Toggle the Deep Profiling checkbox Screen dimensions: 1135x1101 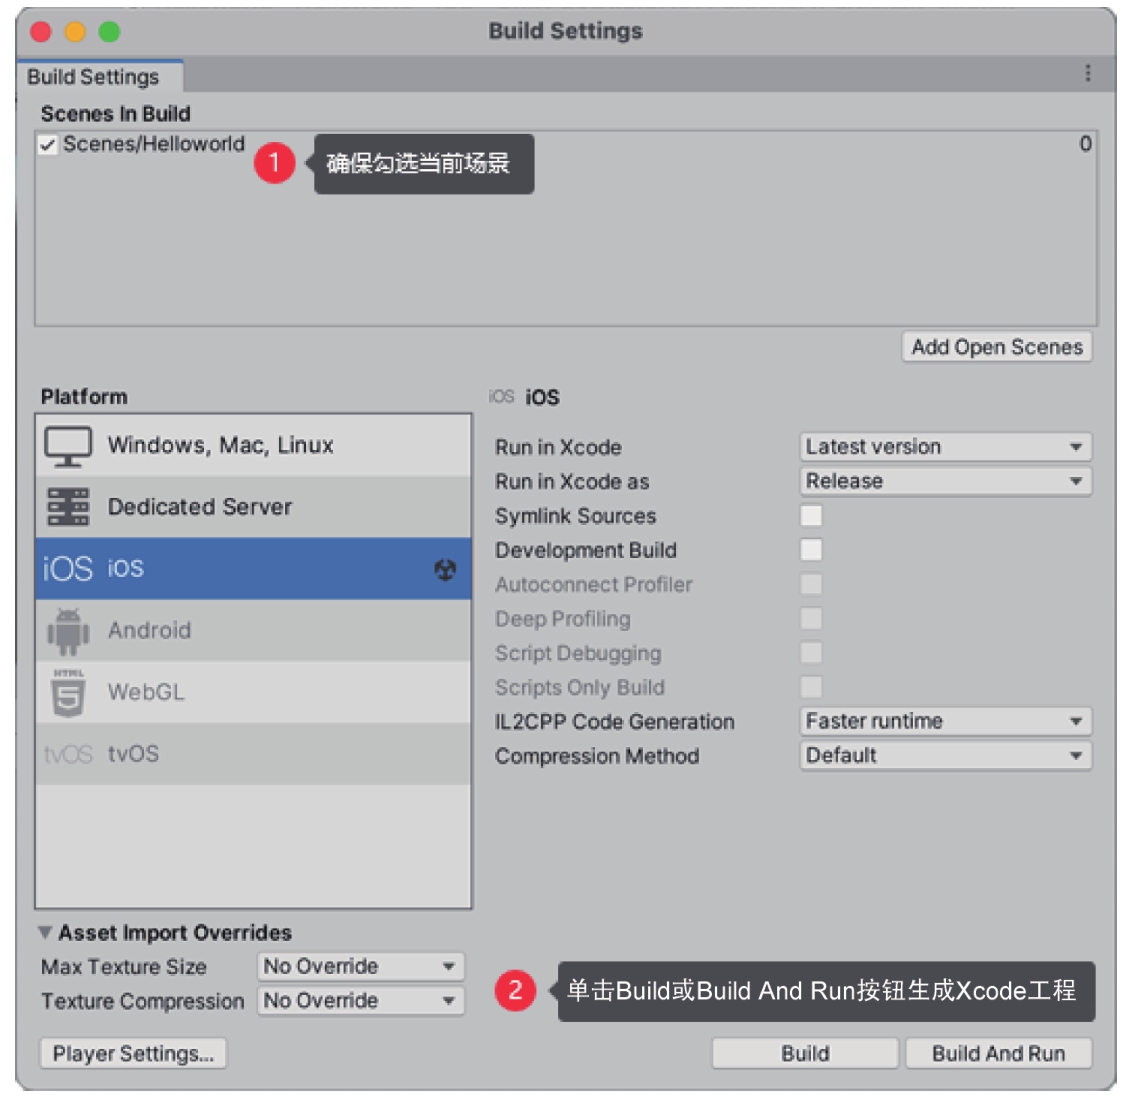pyautogui.click(x=811, y=619)
